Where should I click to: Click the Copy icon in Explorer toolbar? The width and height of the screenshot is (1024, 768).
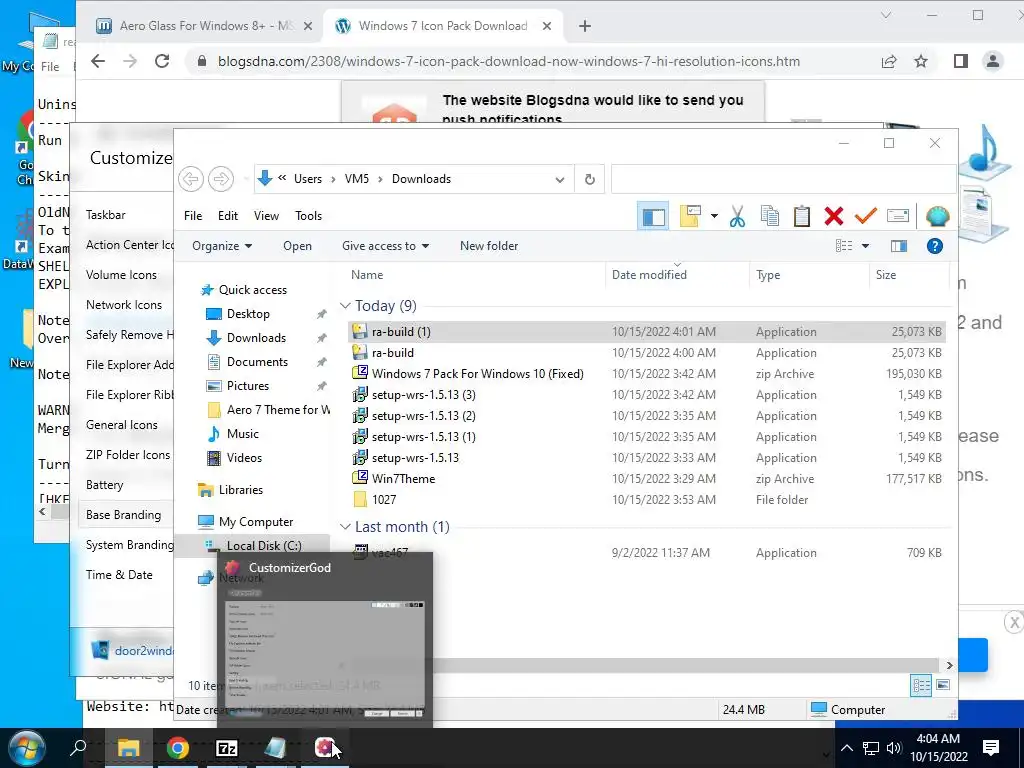(770, 216)
